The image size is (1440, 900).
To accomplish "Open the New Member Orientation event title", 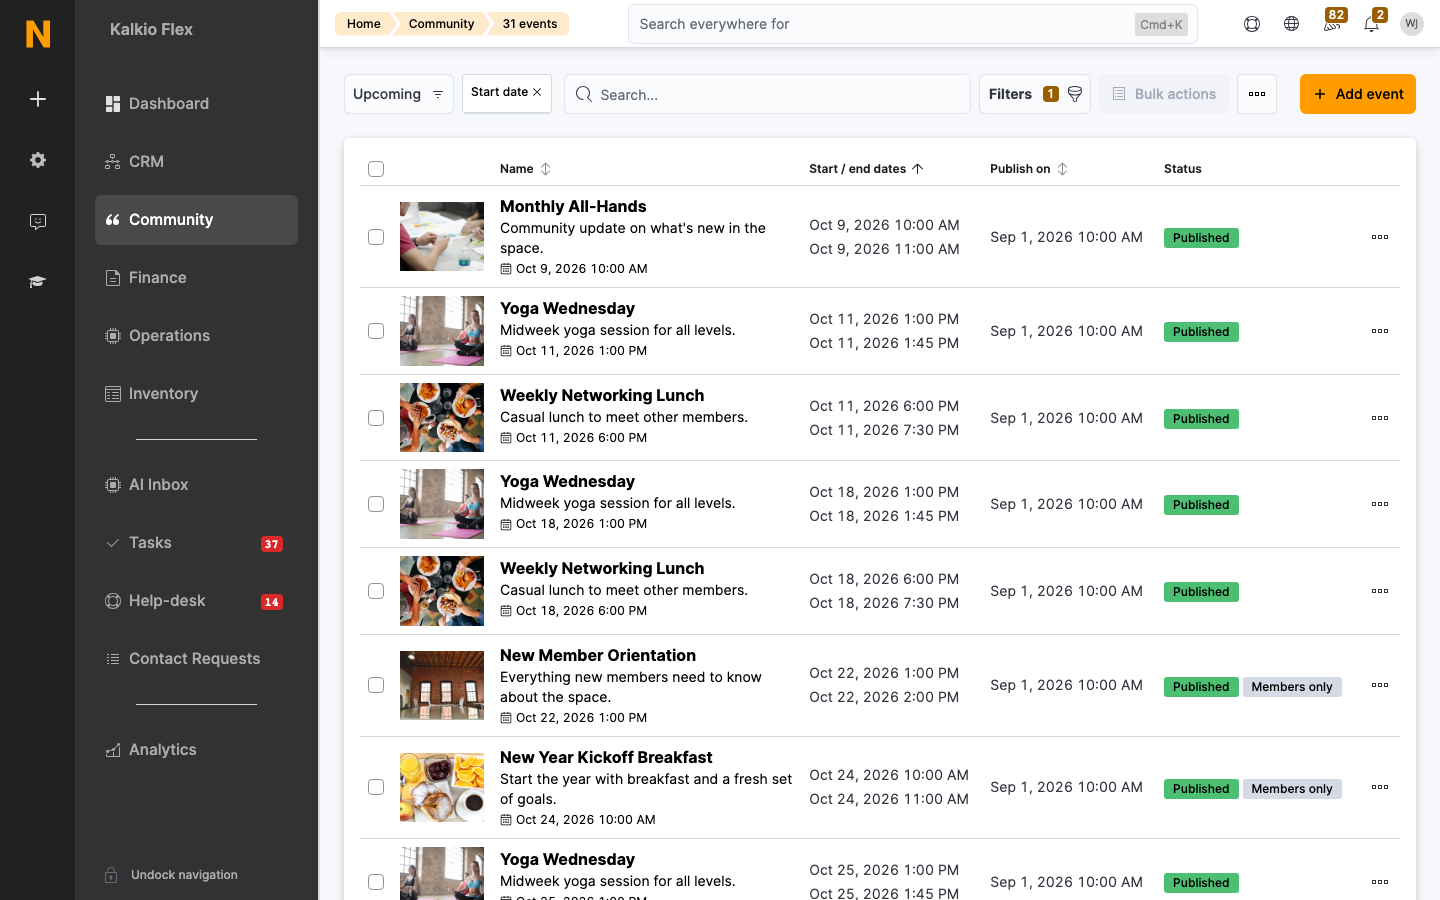I will 598,656.
